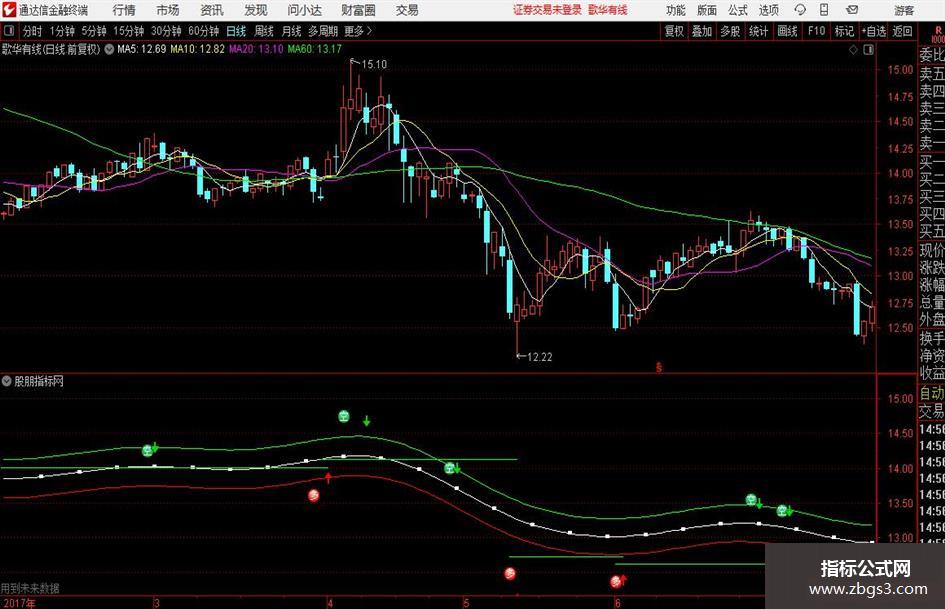Switch to 周线 weekly period

tap(264, 31)
